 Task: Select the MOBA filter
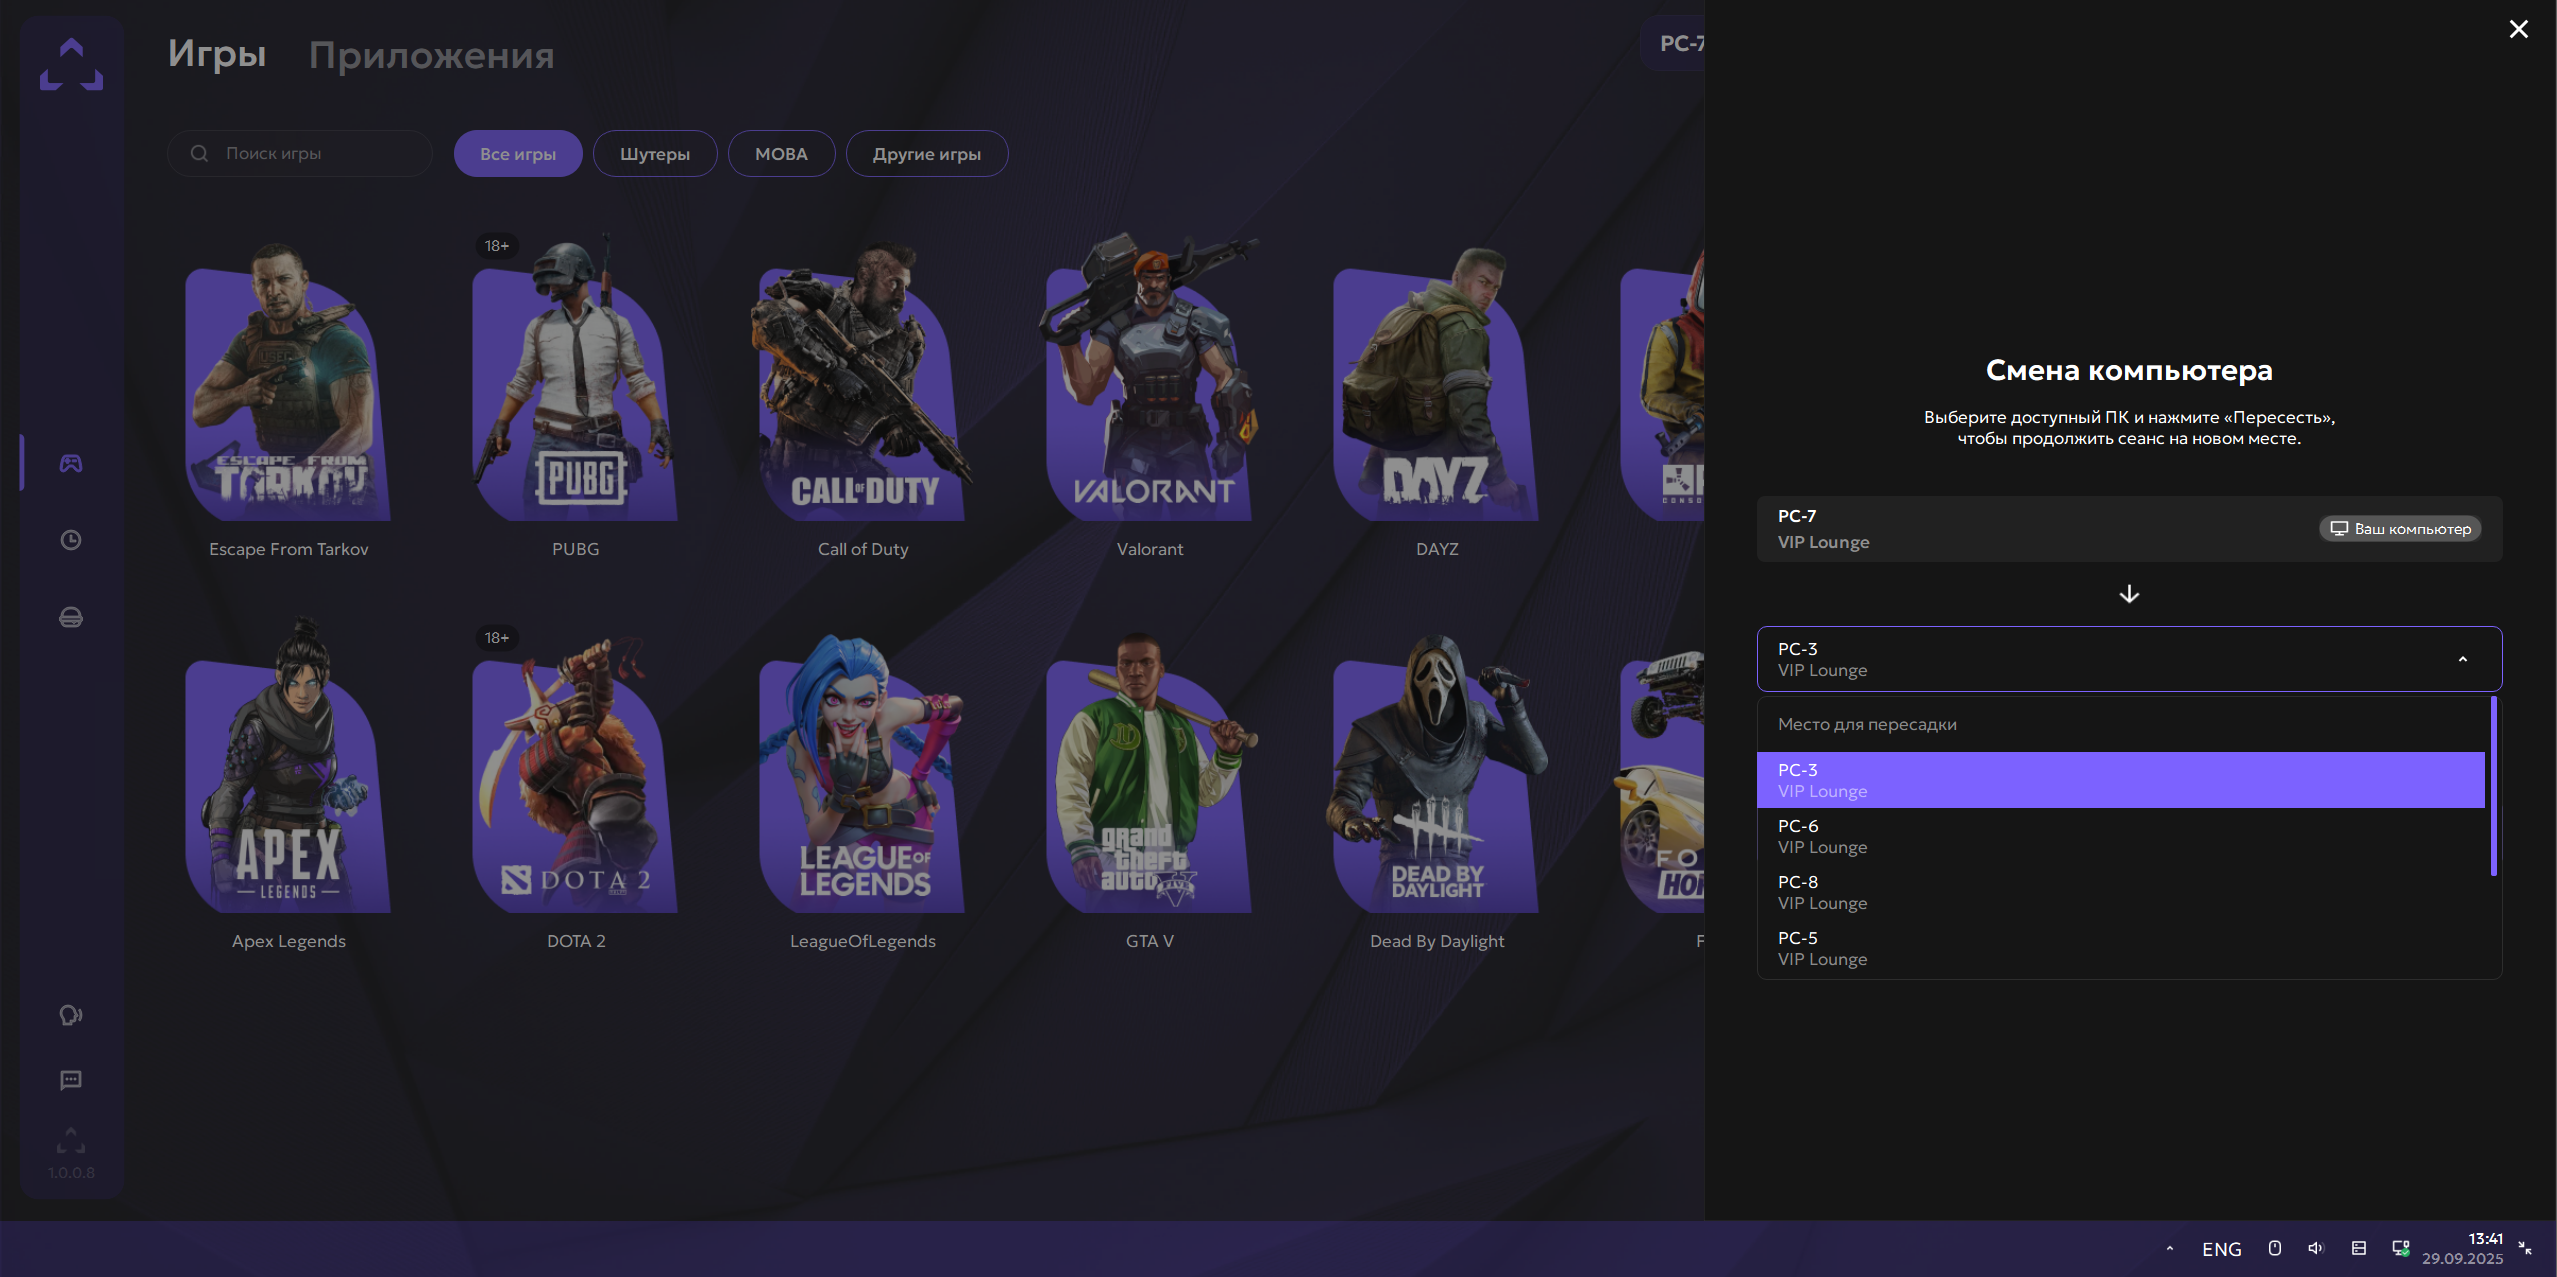(x=781, y=154)
